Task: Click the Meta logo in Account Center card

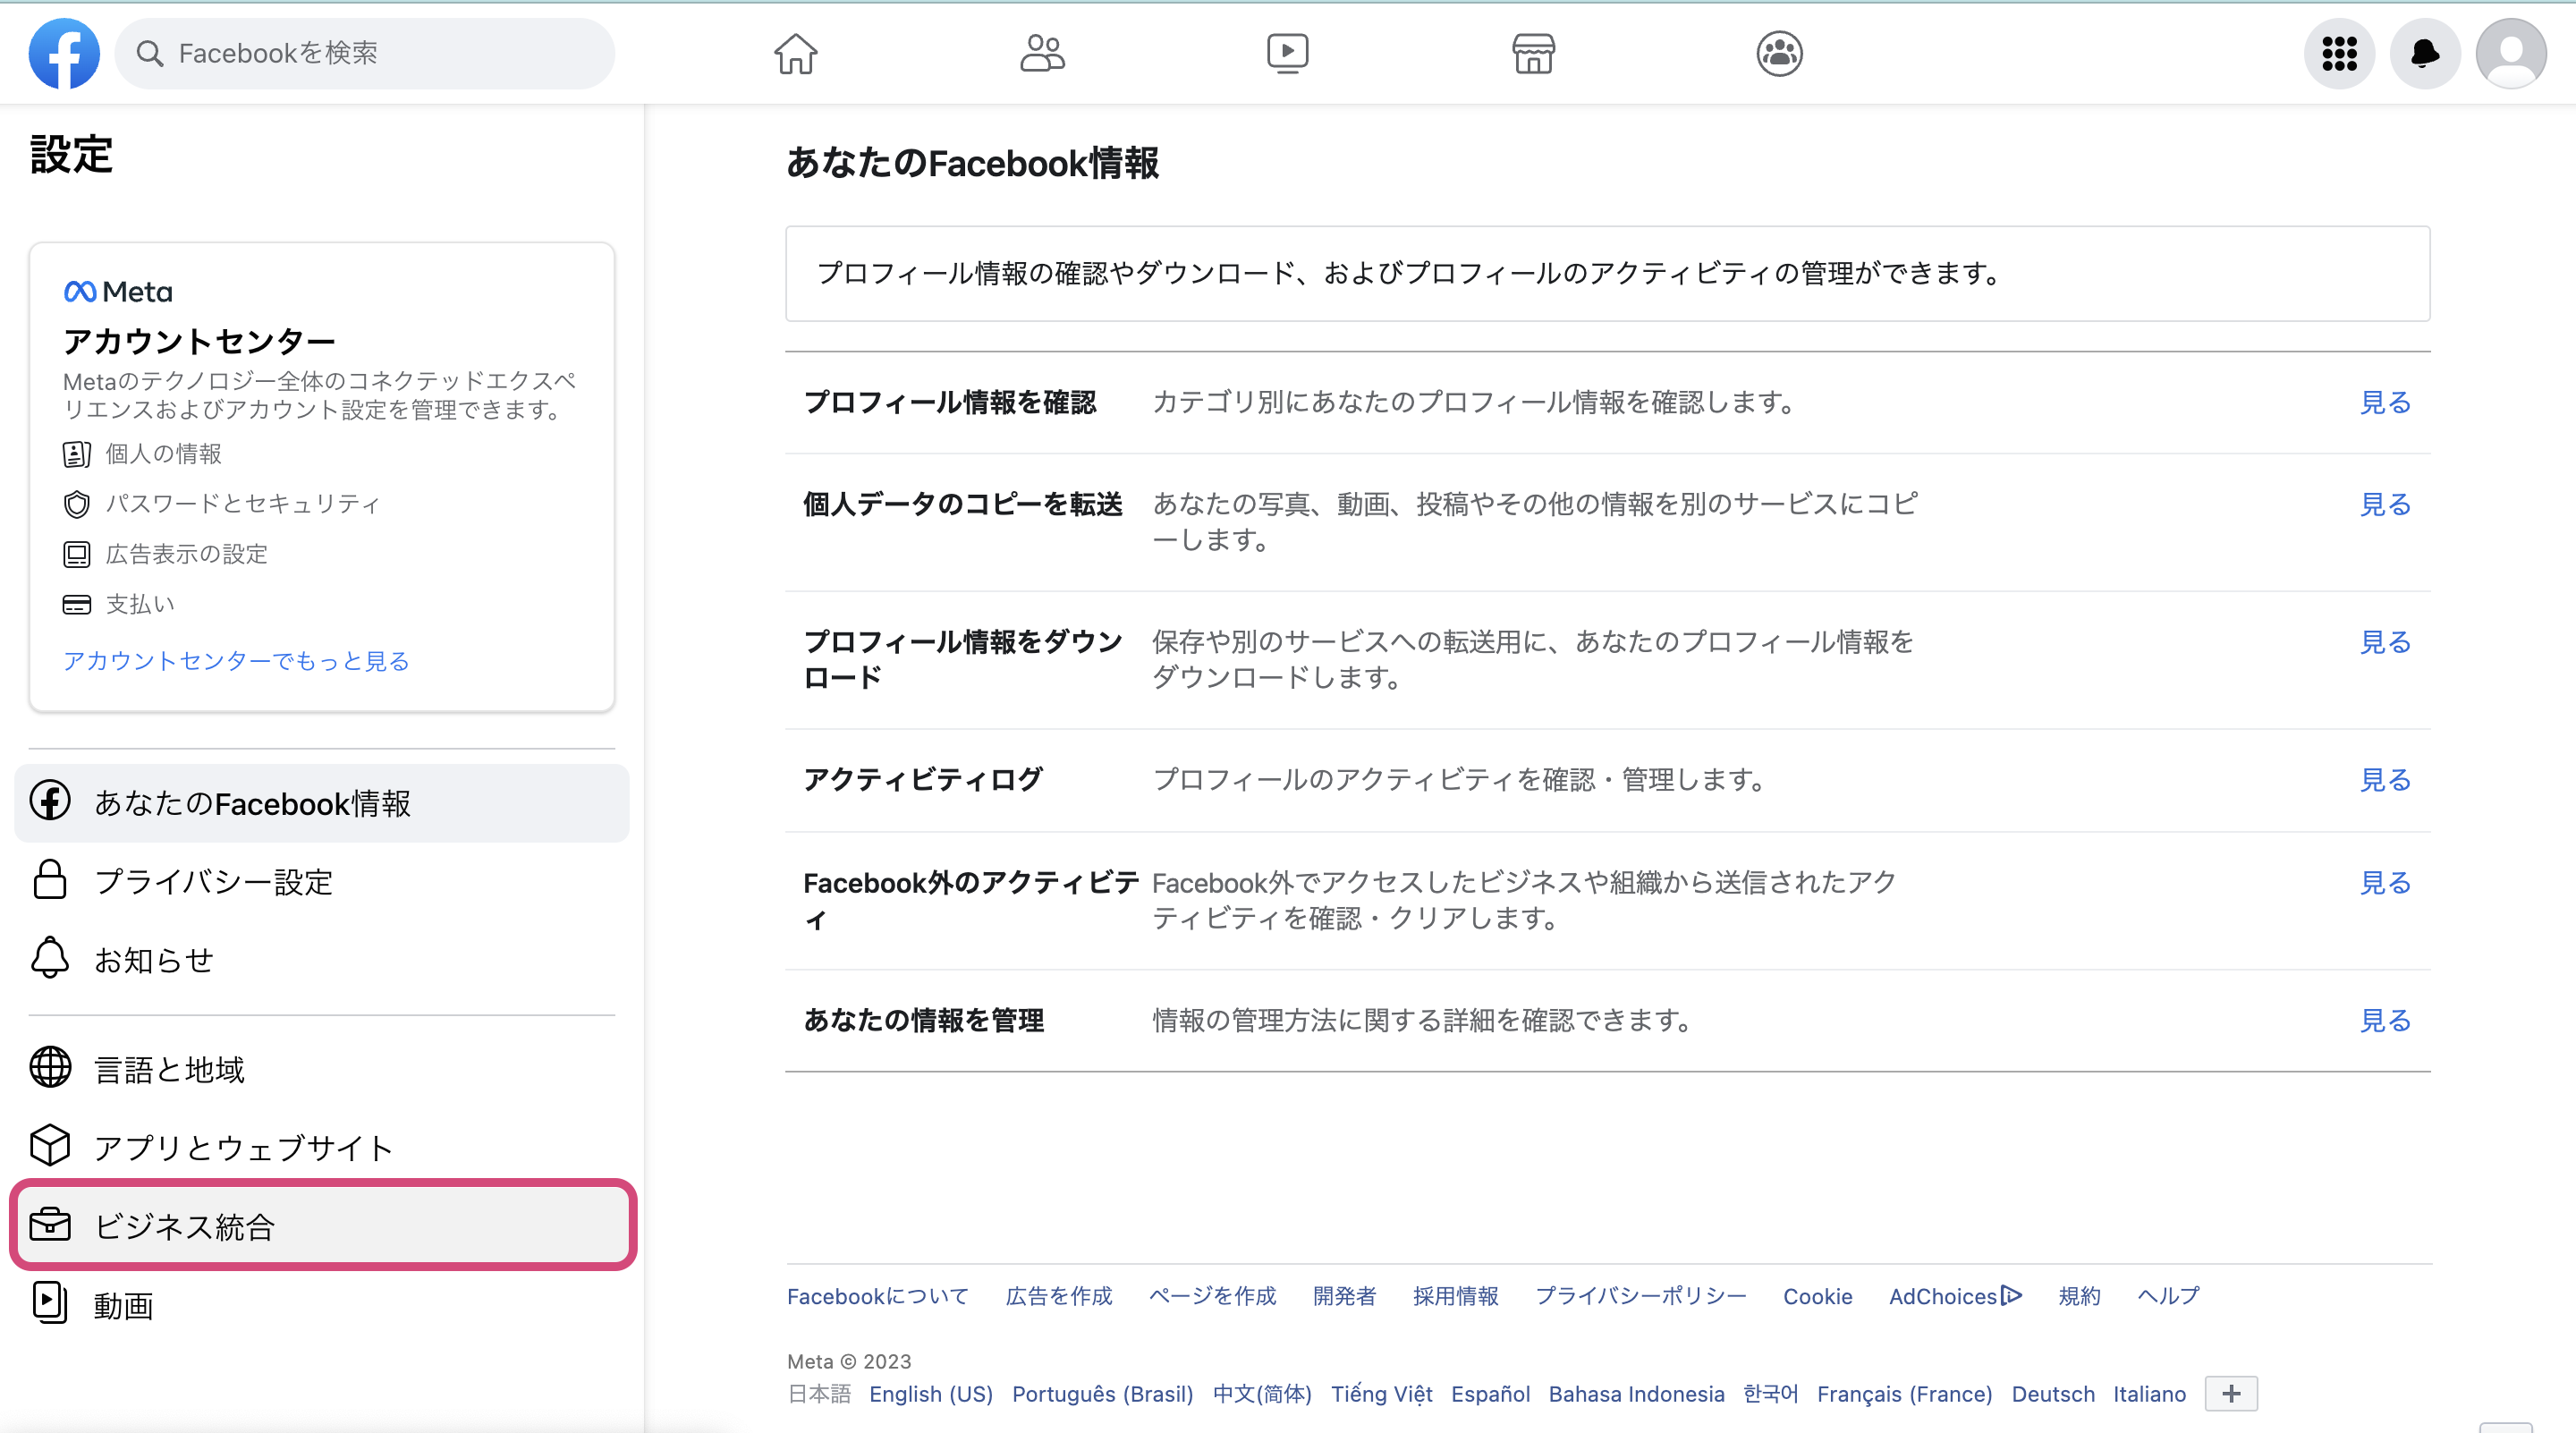Action: [x=118, y=292]
